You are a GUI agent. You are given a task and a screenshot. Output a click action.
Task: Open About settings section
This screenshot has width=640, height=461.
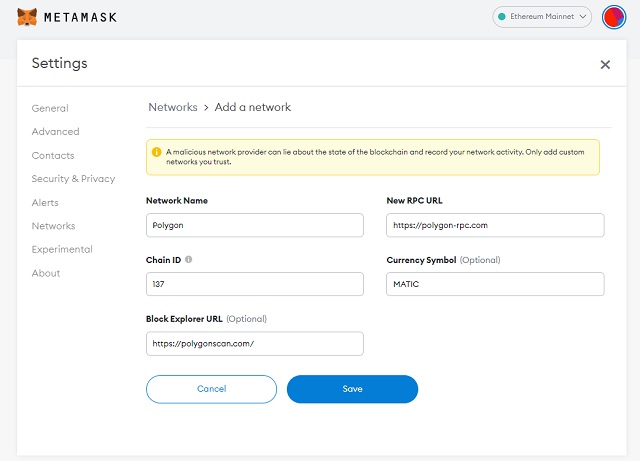point(46,273)
